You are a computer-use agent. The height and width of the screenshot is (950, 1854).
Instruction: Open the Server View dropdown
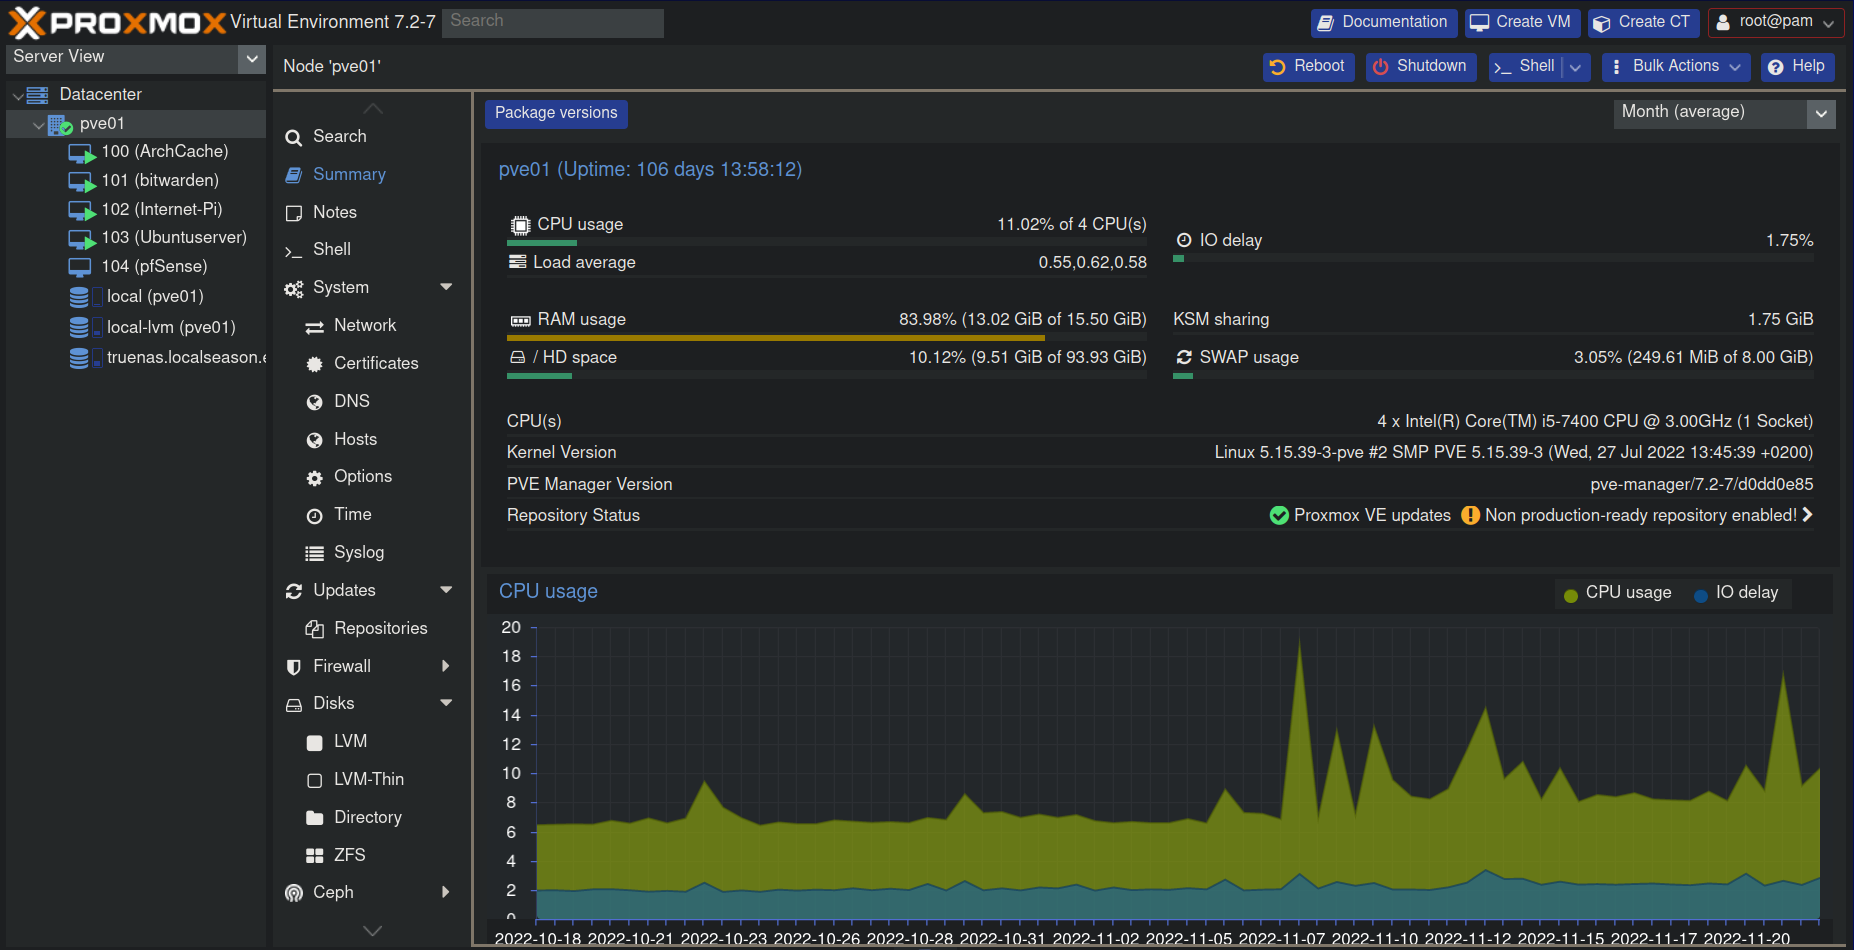(252, 59)
